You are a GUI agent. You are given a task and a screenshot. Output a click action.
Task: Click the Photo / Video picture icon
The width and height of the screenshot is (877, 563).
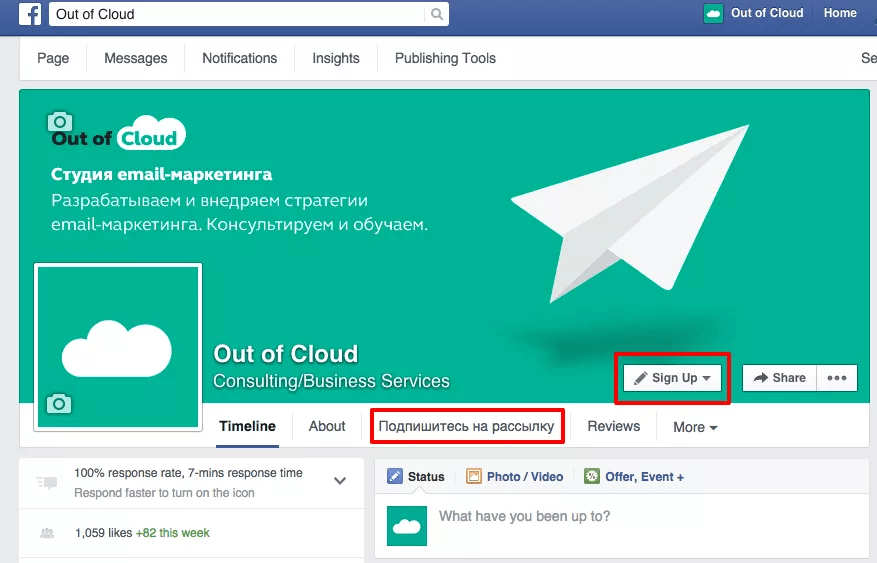[x=474, y=476]
